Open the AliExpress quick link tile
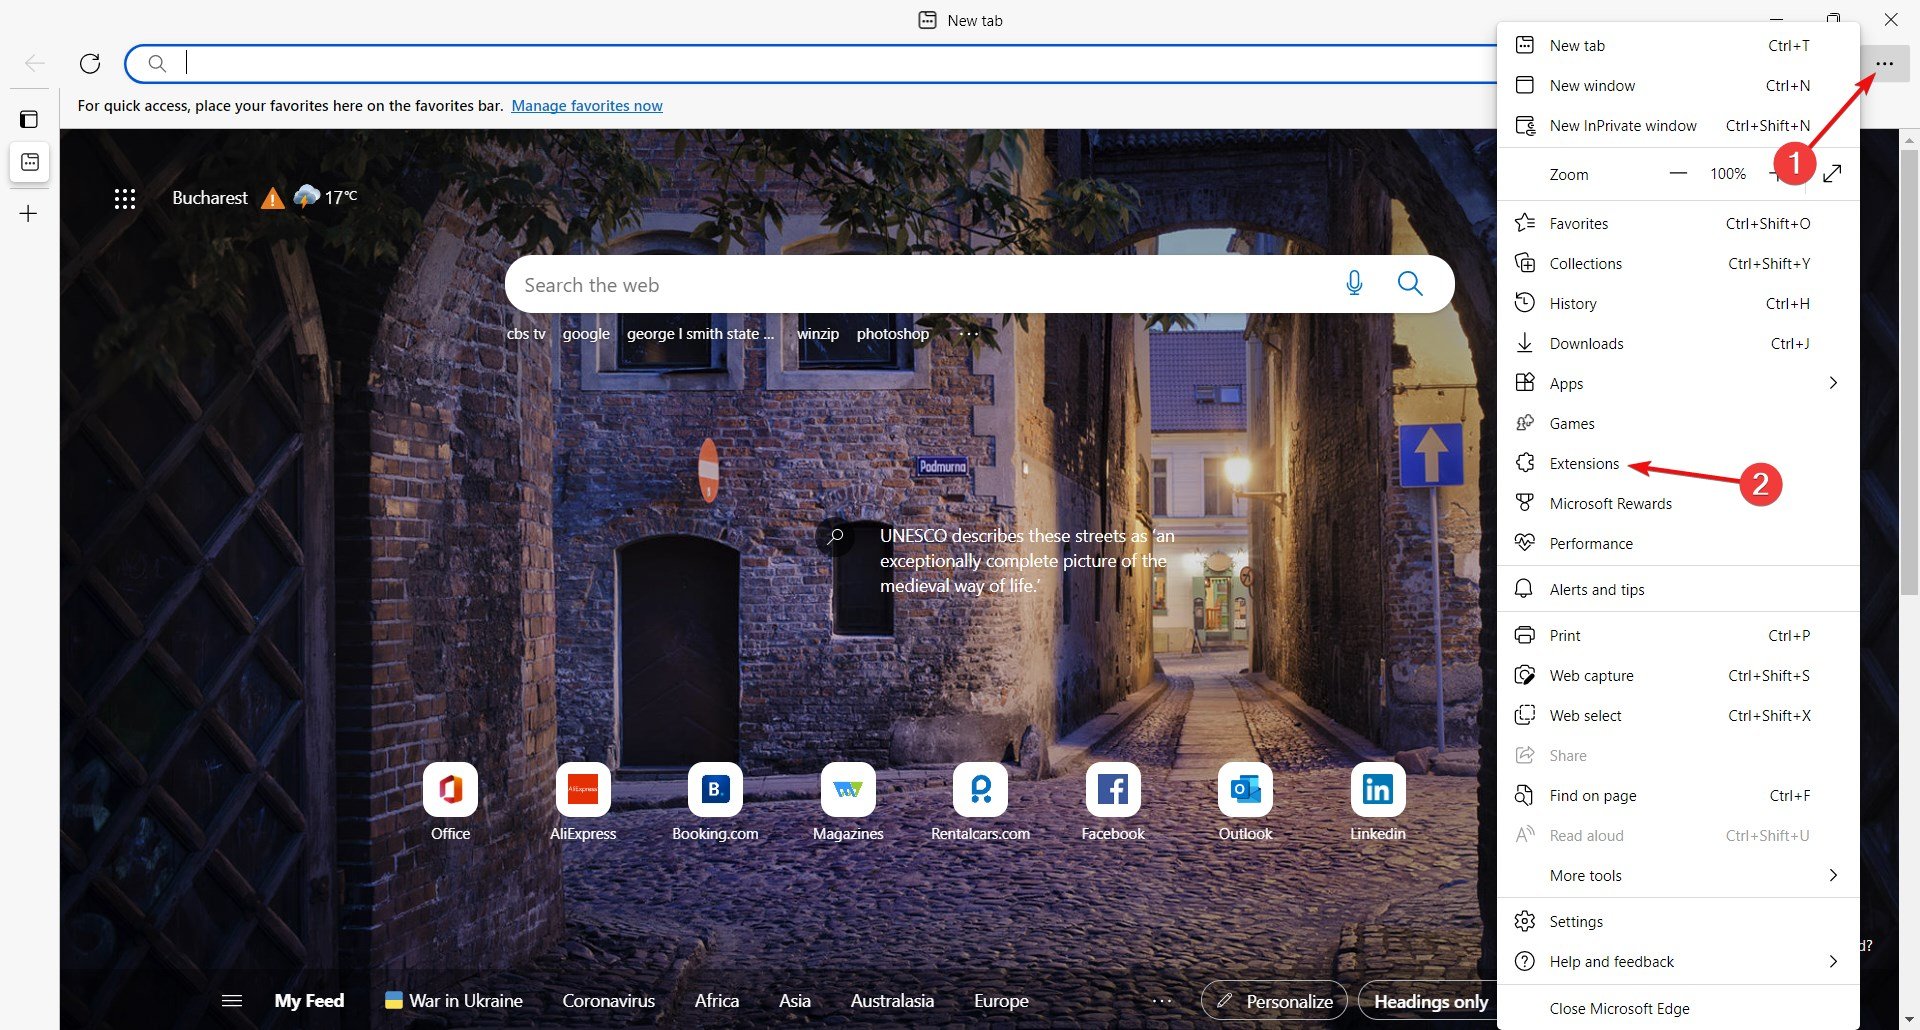1920x1030 pixels. click(583, 803)
